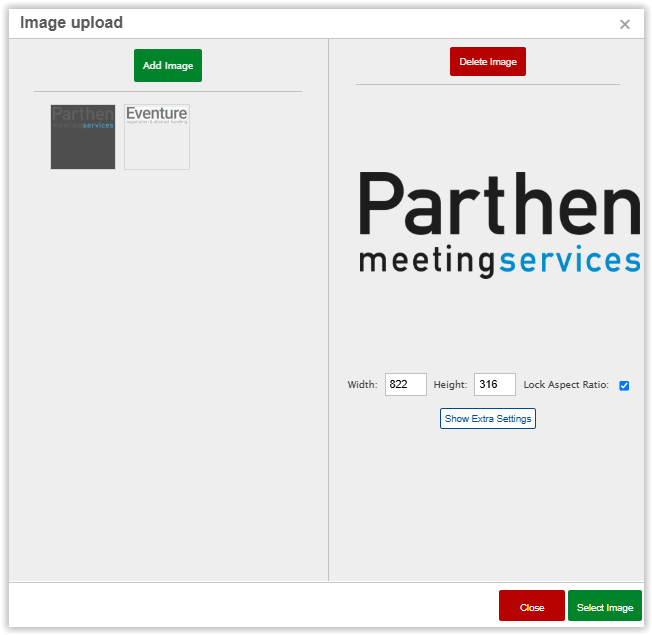
Task: Select the Eventure logo thumbnail
Action: coord(157,137)
